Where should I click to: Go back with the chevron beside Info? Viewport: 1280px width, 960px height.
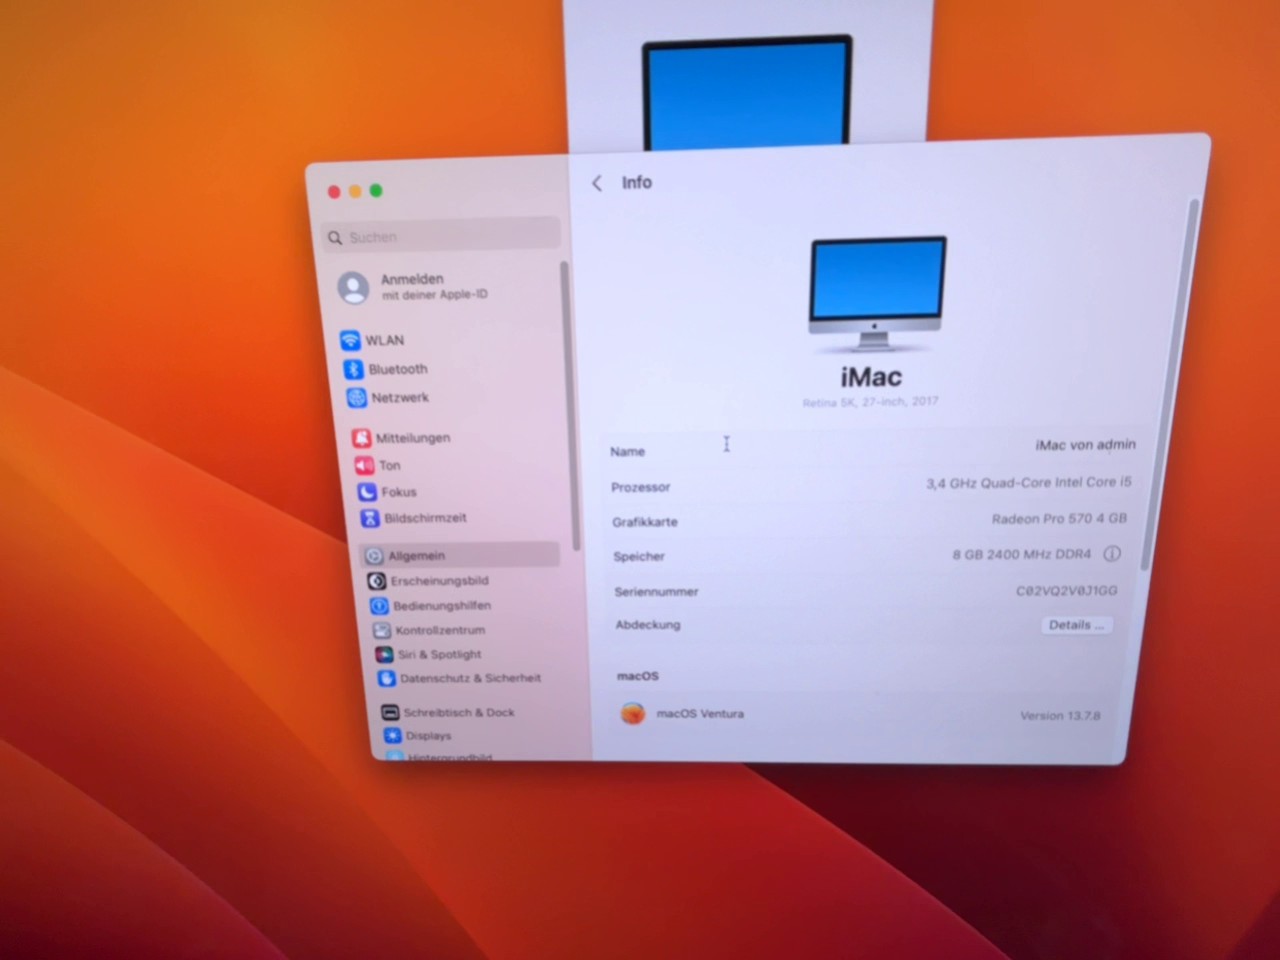[597, 183]
